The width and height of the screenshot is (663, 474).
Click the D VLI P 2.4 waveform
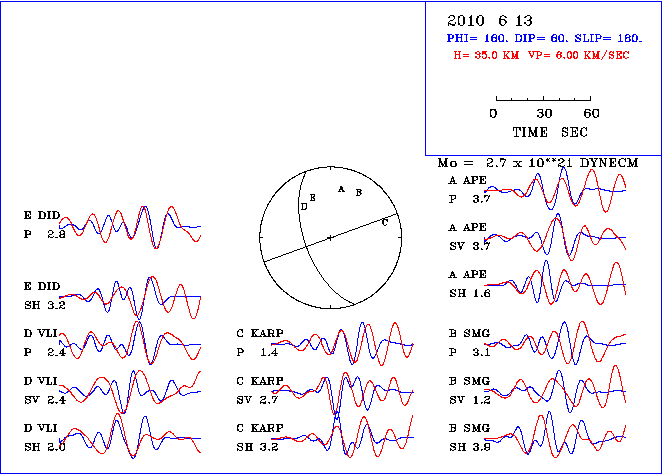[130, 342]
